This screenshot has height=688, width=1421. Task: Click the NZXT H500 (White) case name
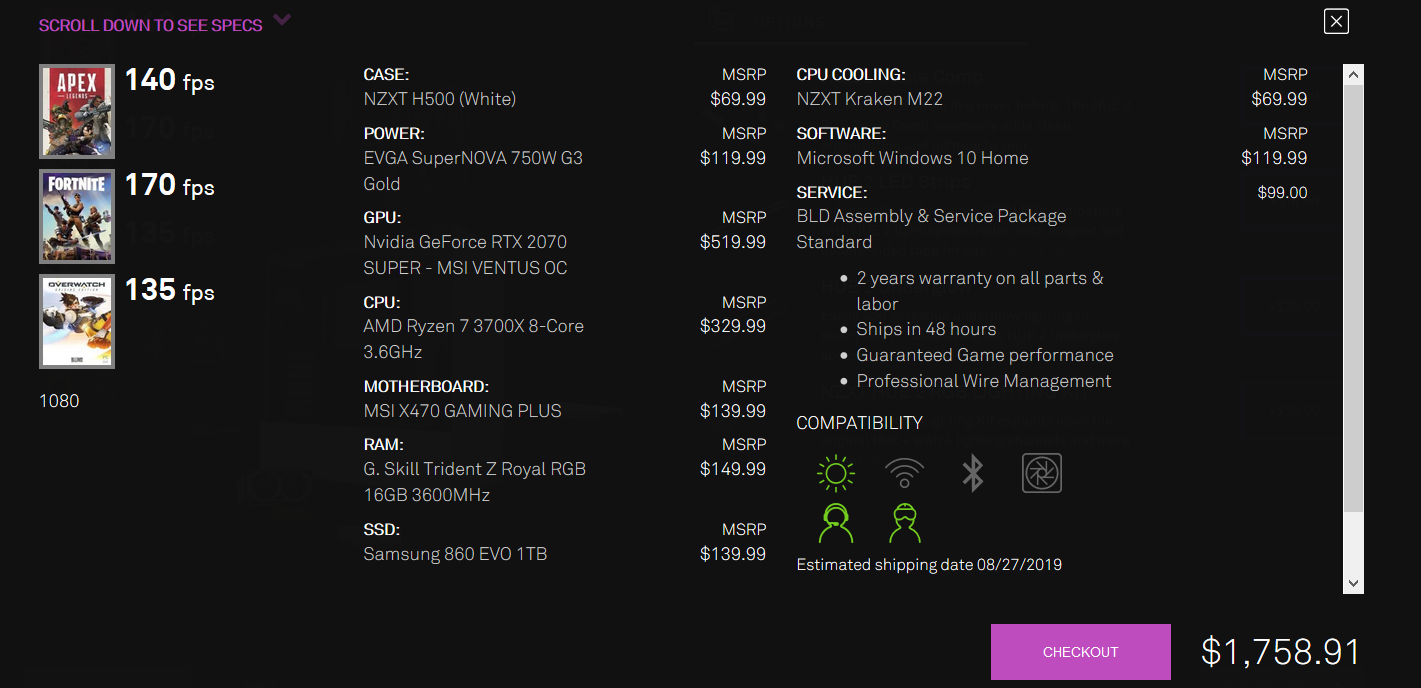[x=440, y=99]
